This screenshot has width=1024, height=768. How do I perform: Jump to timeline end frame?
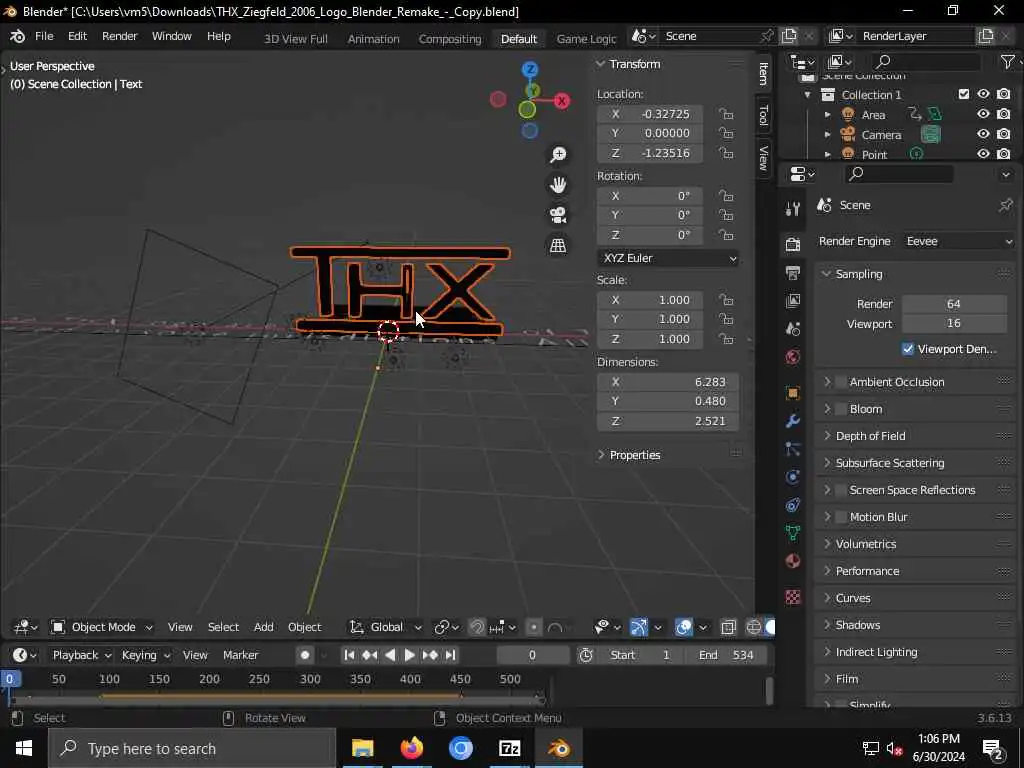[451, 655]
